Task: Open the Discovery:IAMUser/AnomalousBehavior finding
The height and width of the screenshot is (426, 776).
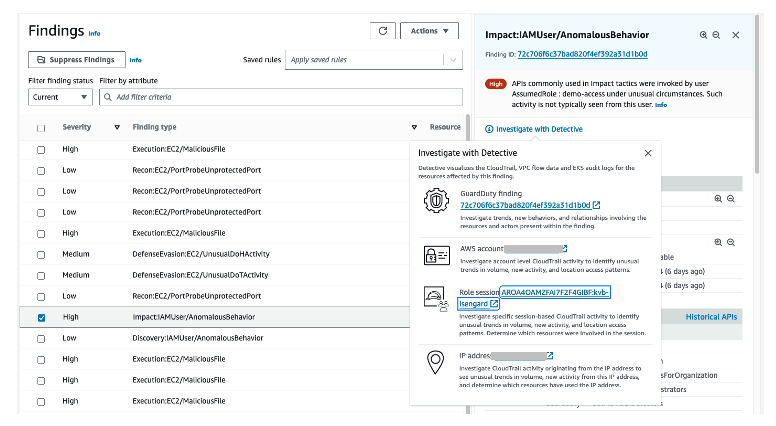Action: pyautogui.click(x=197, y=338)
